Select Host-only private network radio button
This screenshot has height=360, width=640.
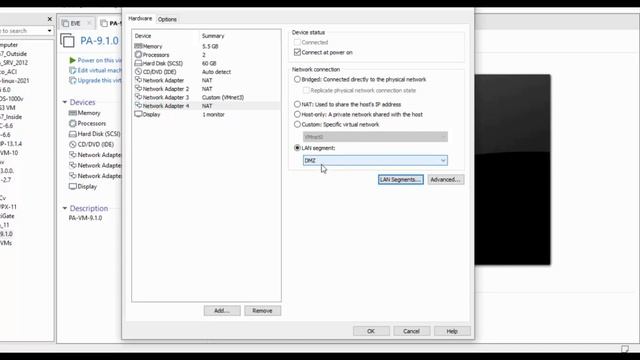click(x=297, y=114)
